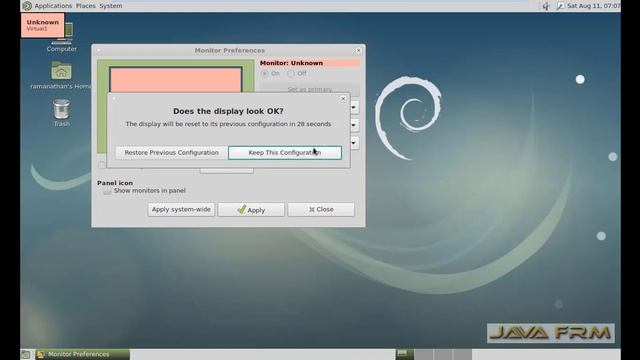The height and width of the screenshot is (360, 640).
Task: Open the clock showing Sat Aug 11
Action: [594, 6]
